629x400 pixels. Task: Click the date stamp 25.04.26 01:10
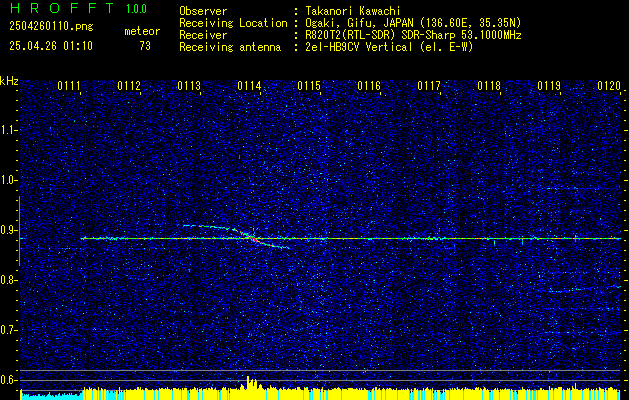pos(51,46)
